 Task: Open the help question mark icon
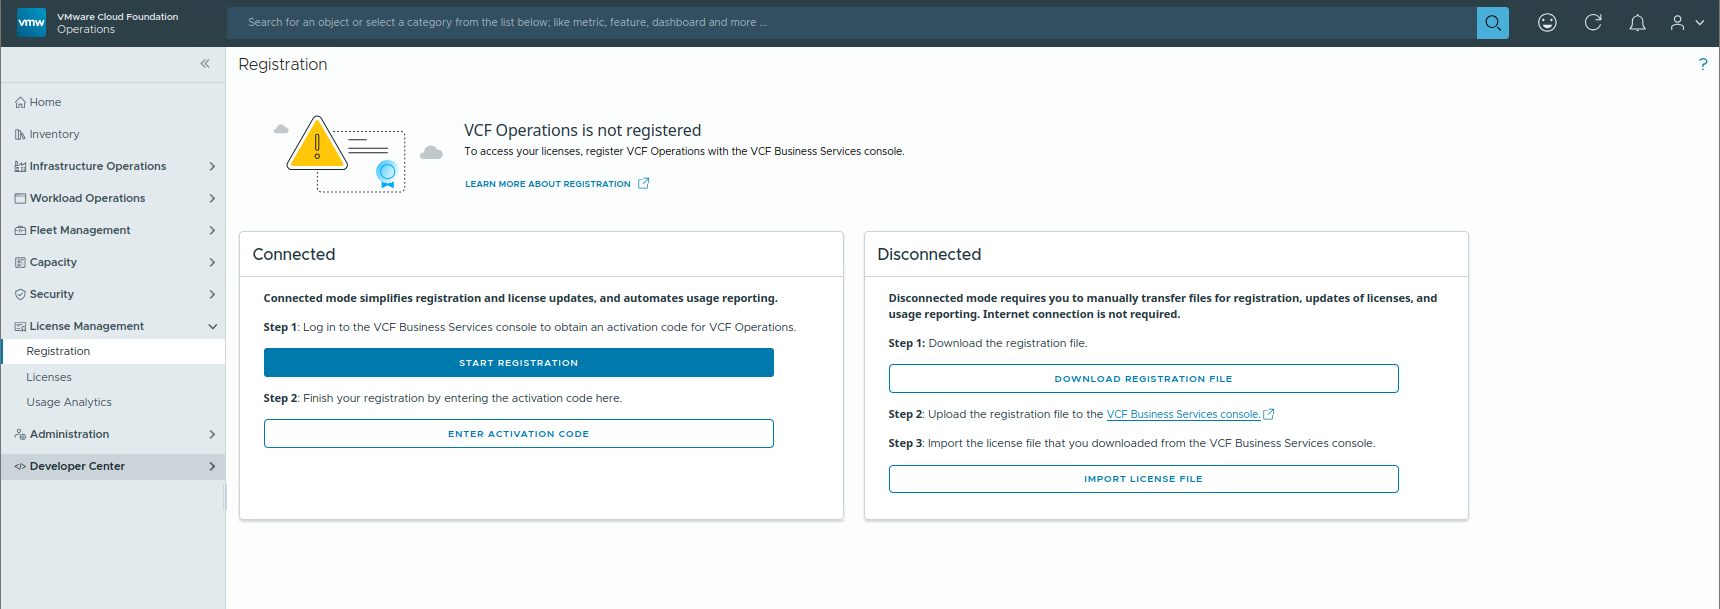point(1703,64)
